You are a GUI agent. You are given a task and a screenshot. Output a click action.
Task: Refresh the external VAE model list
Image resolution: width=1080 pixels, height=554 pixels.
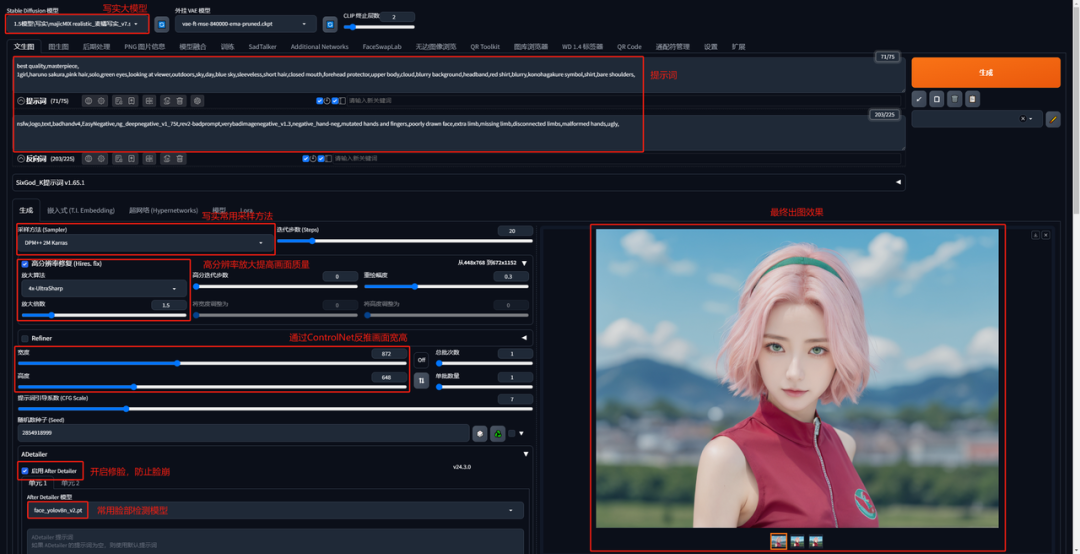point(330,25)
